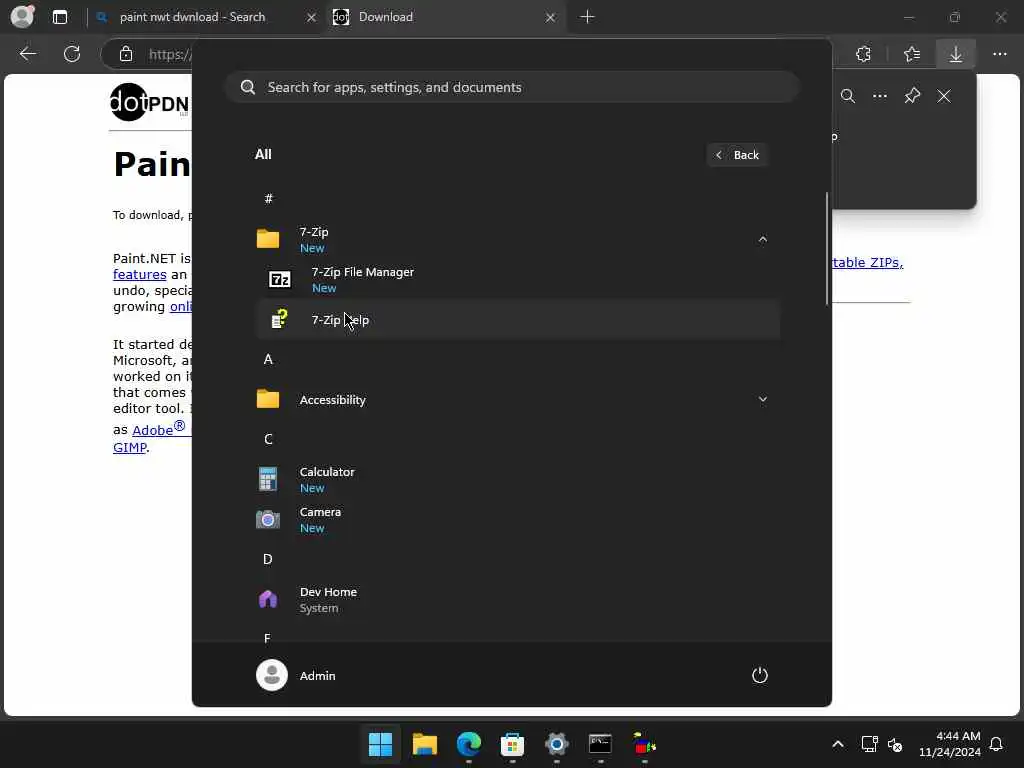Viewport: 1024px width, 768px height.
Task: Launch the Calculator app
Action: coord(517,480)
